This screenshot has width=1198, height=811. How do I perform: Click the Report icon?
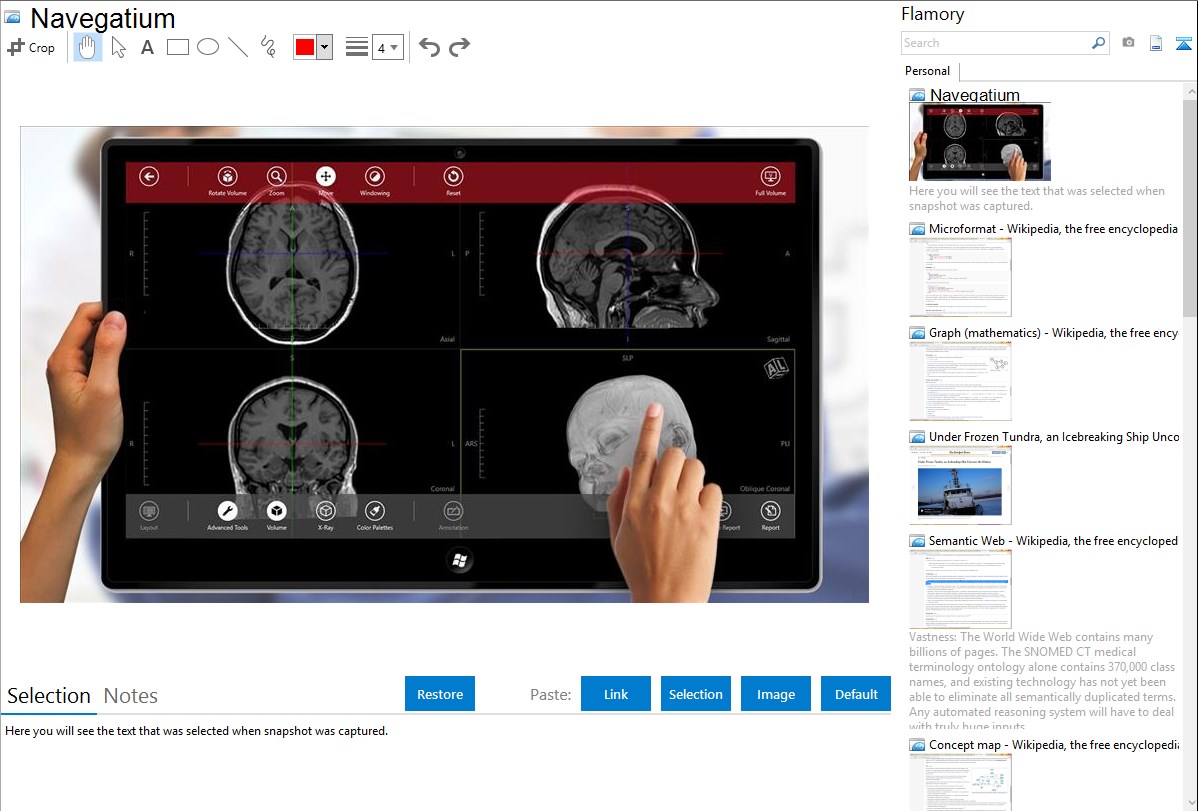coord(770,511)
